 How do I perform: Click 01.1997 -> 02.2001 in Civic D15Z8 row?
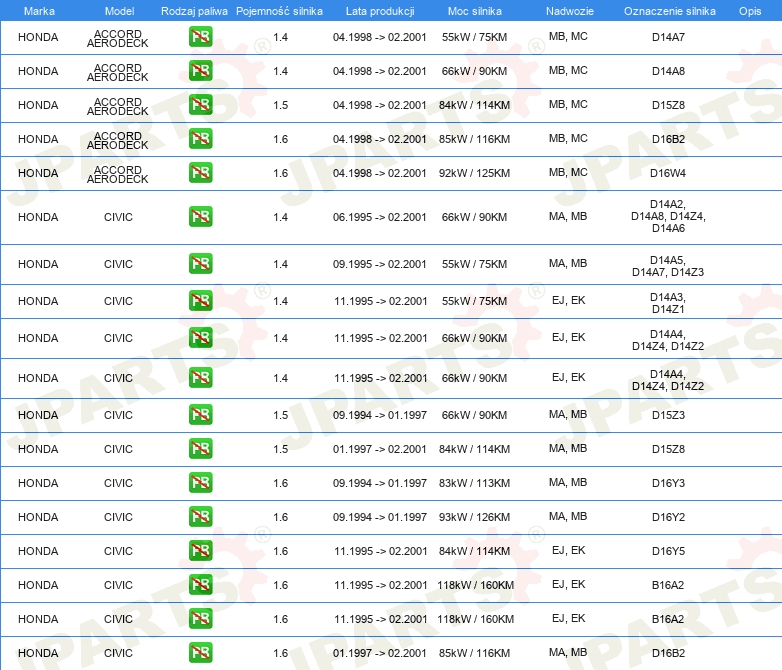click(x=380, y=449)
